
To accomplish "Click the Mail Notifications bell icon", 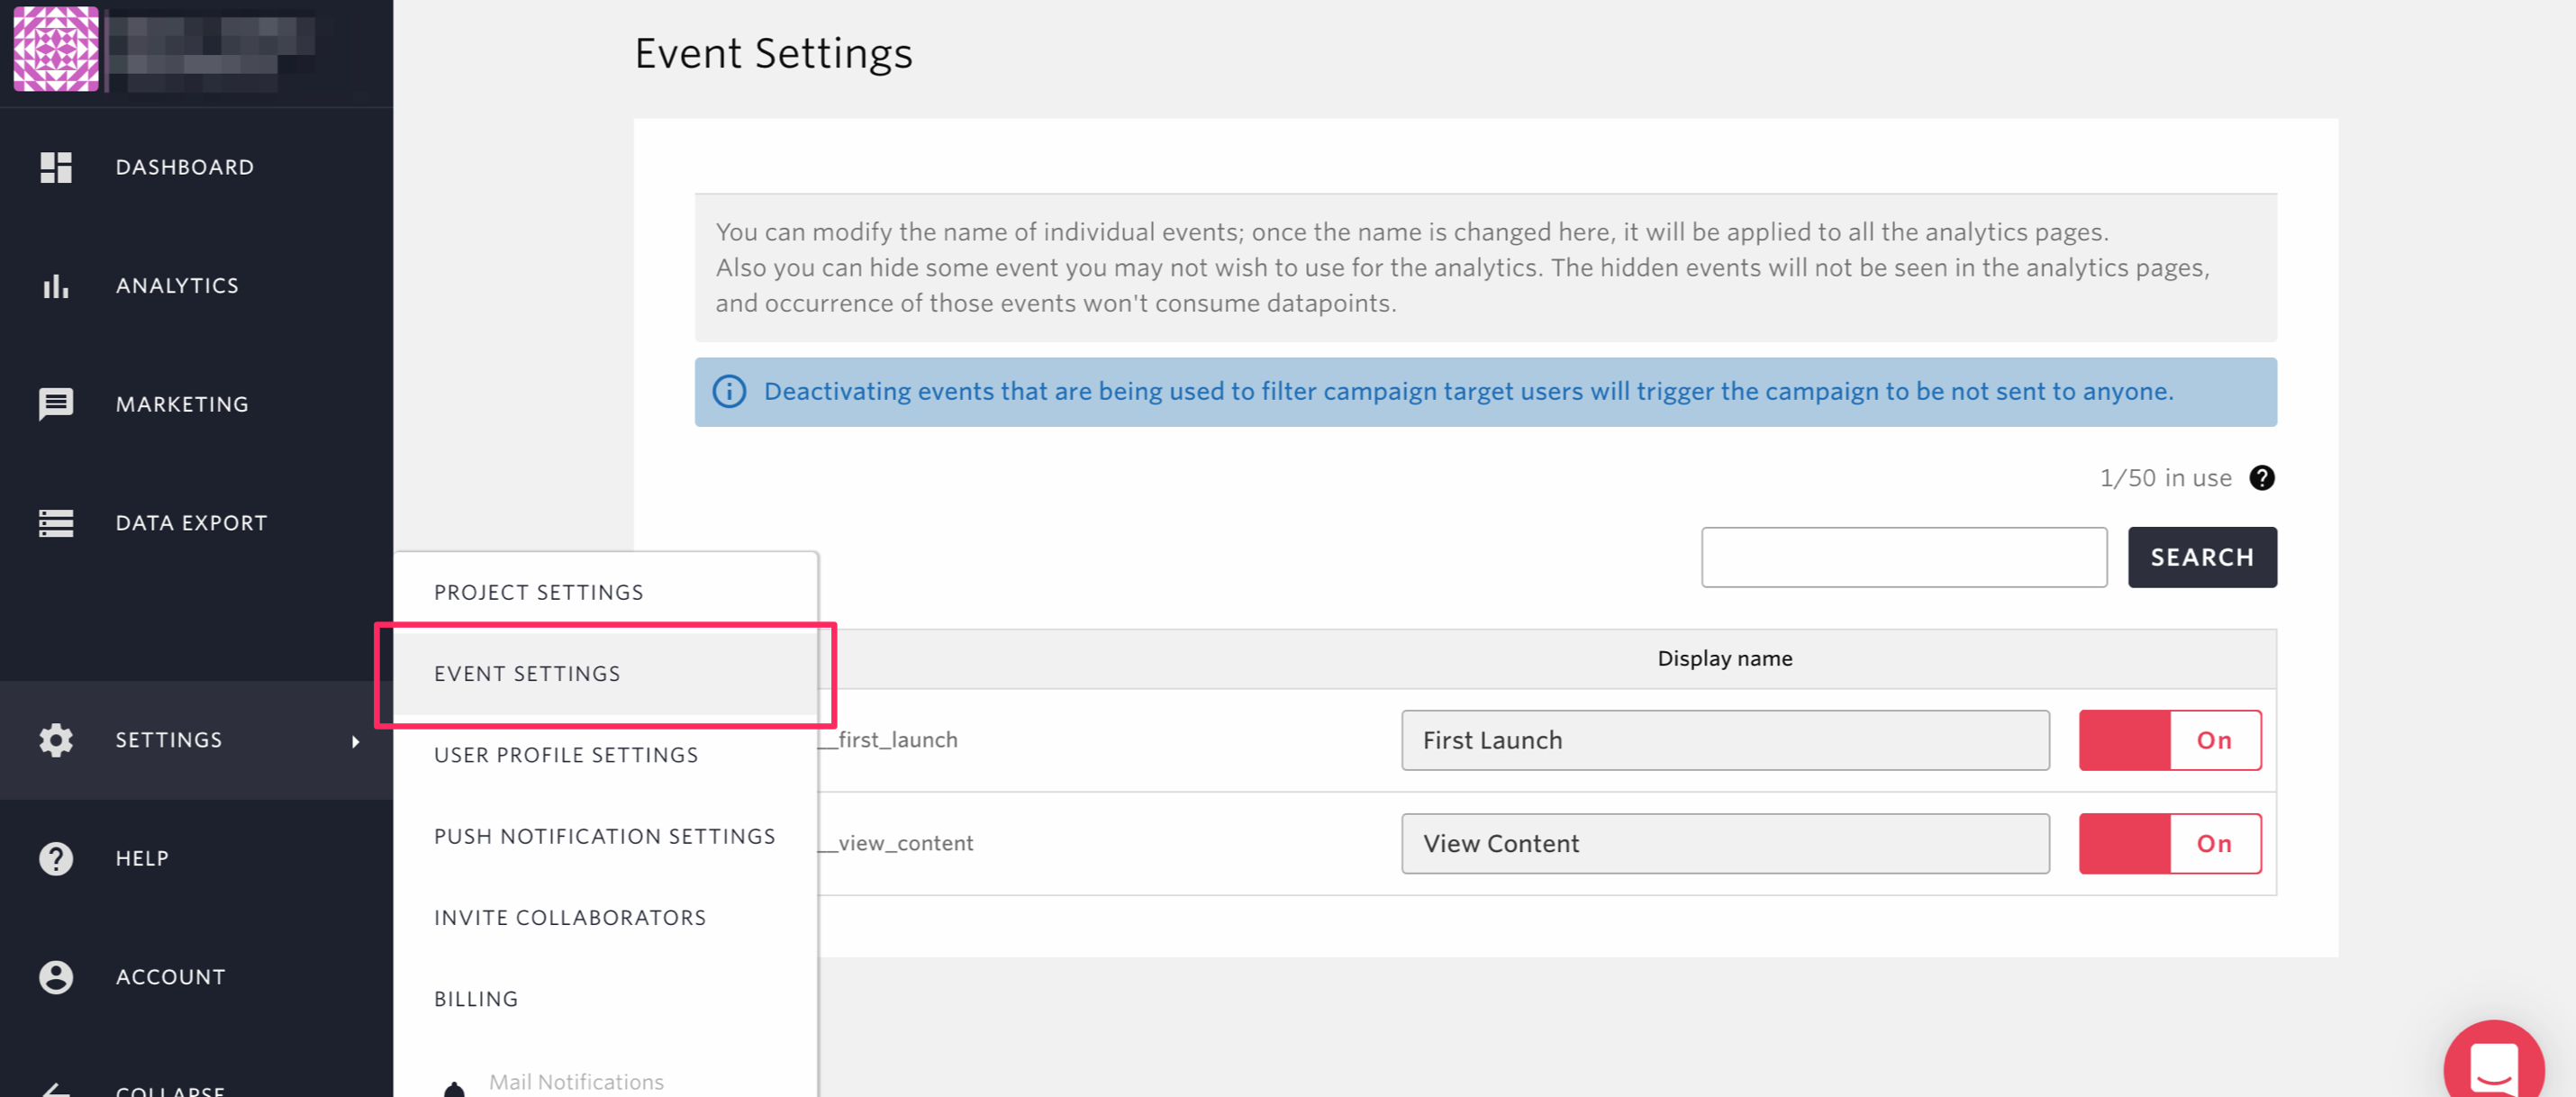I will point(454,1088).
